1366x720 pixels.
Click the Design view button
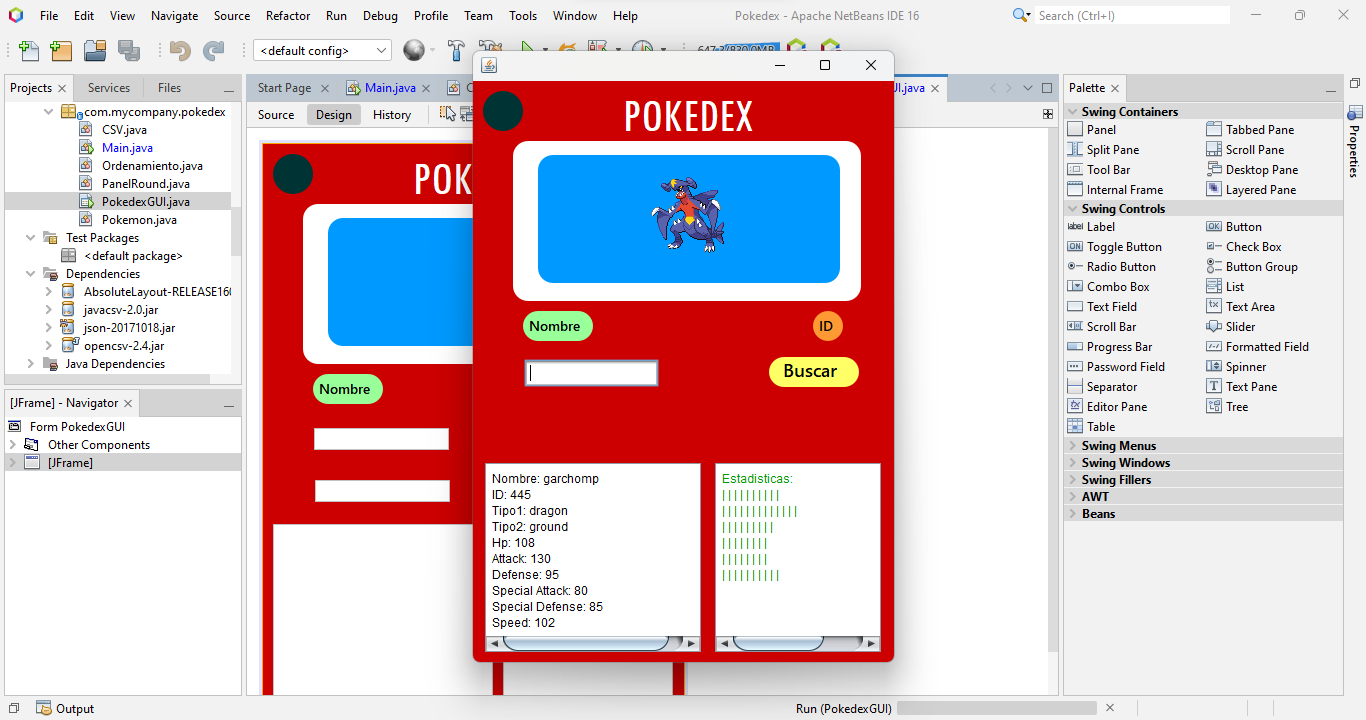point(334,115)
